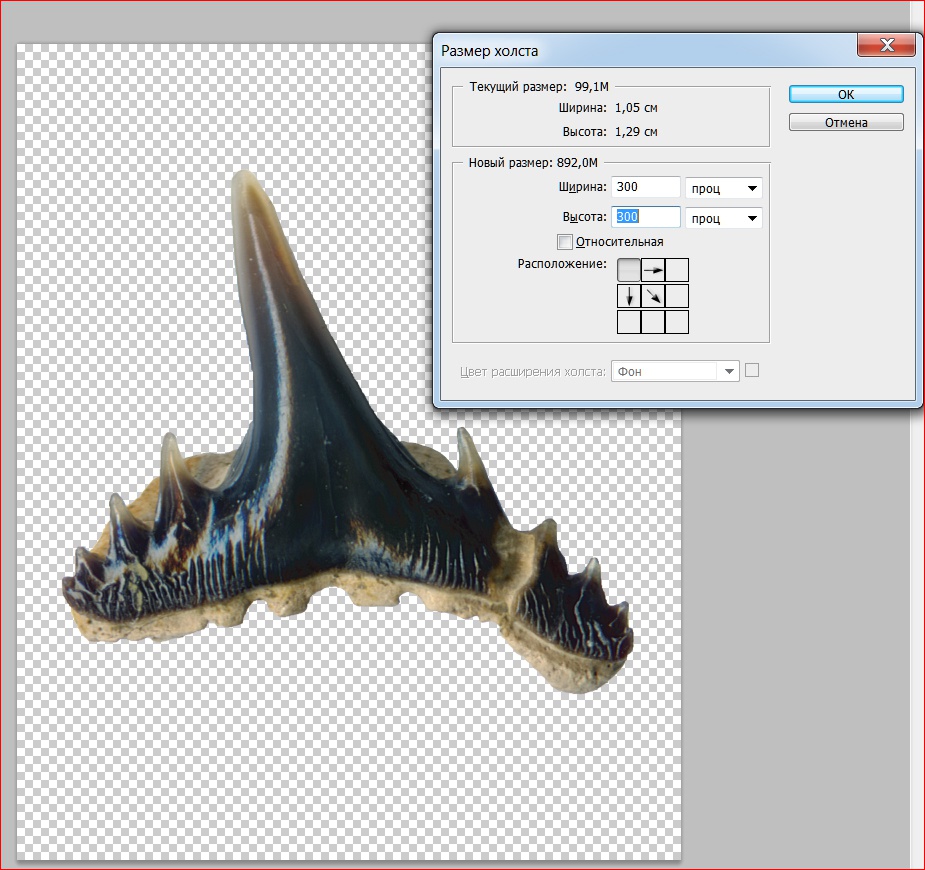Set anchor to bottom-left grid cell
Image resolution: width=925 pixels, height=870 pixels.
(x=629, y=321)
